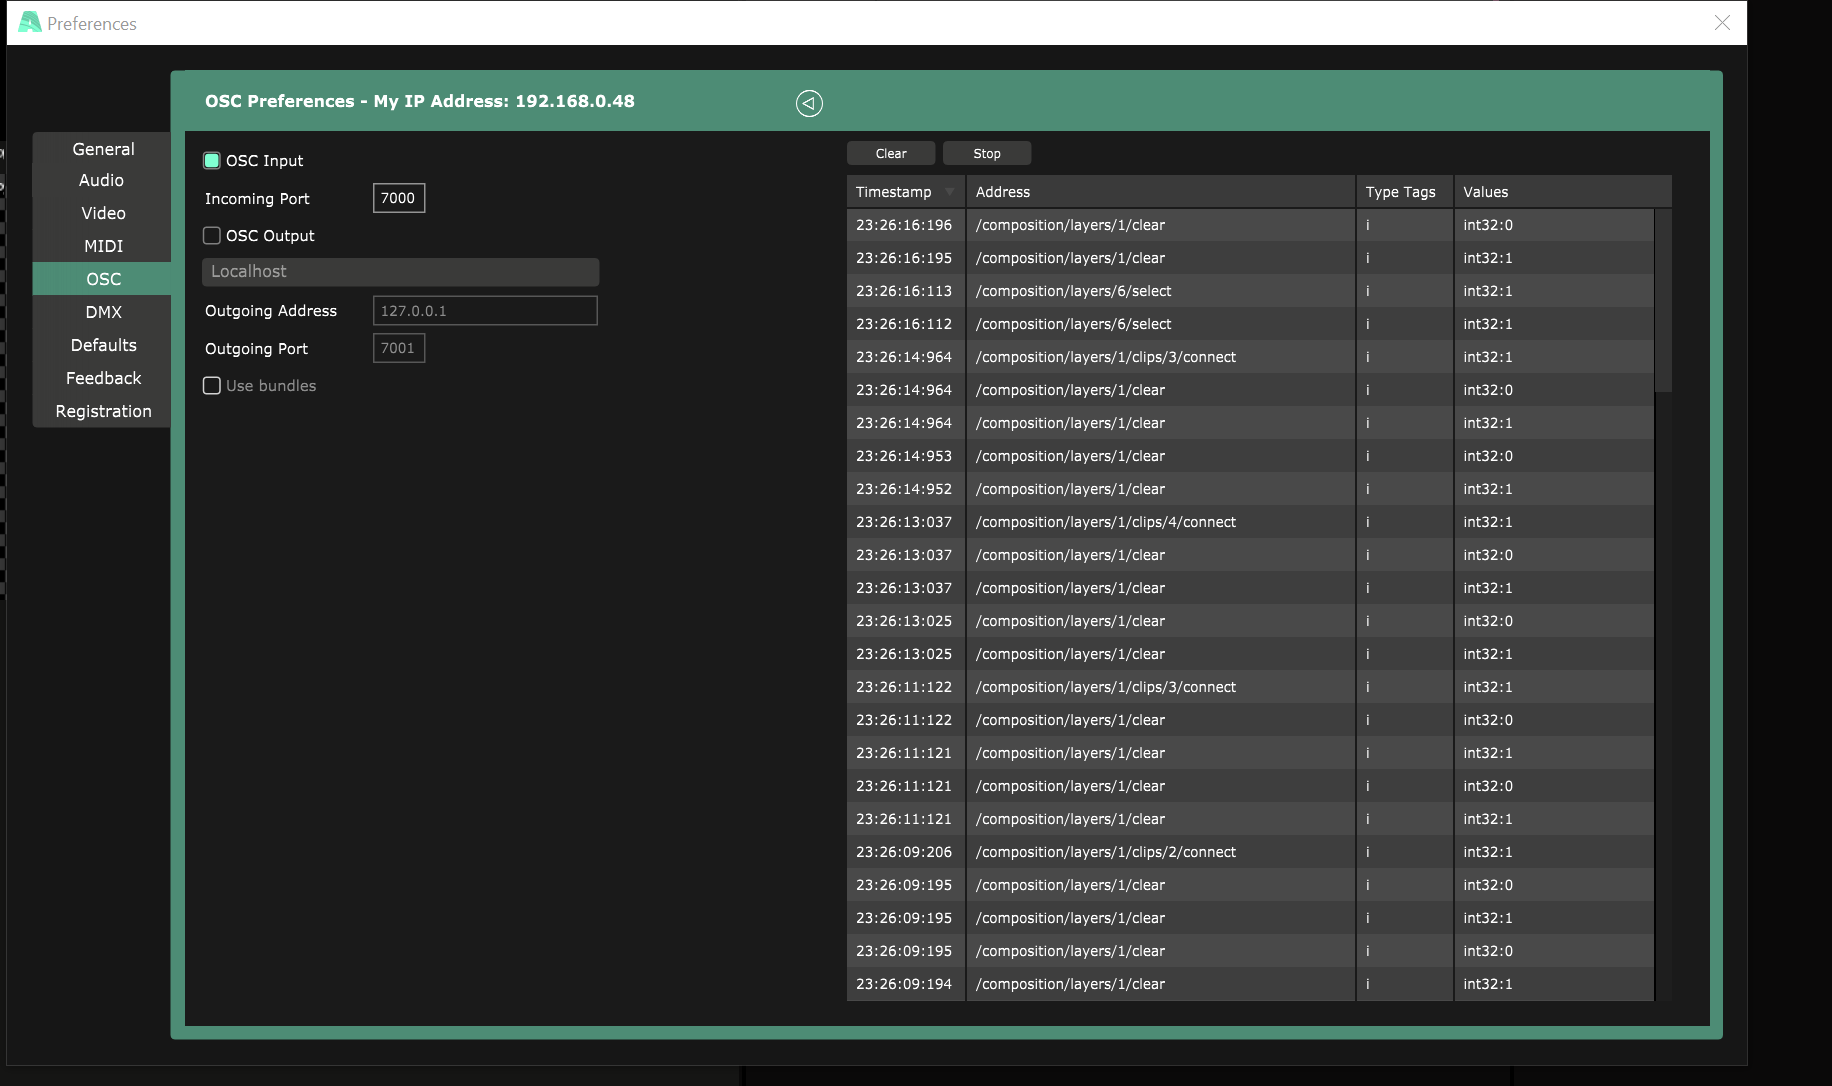
Task: Click the circular back arrow in OSC header
Action: point(809,103)
